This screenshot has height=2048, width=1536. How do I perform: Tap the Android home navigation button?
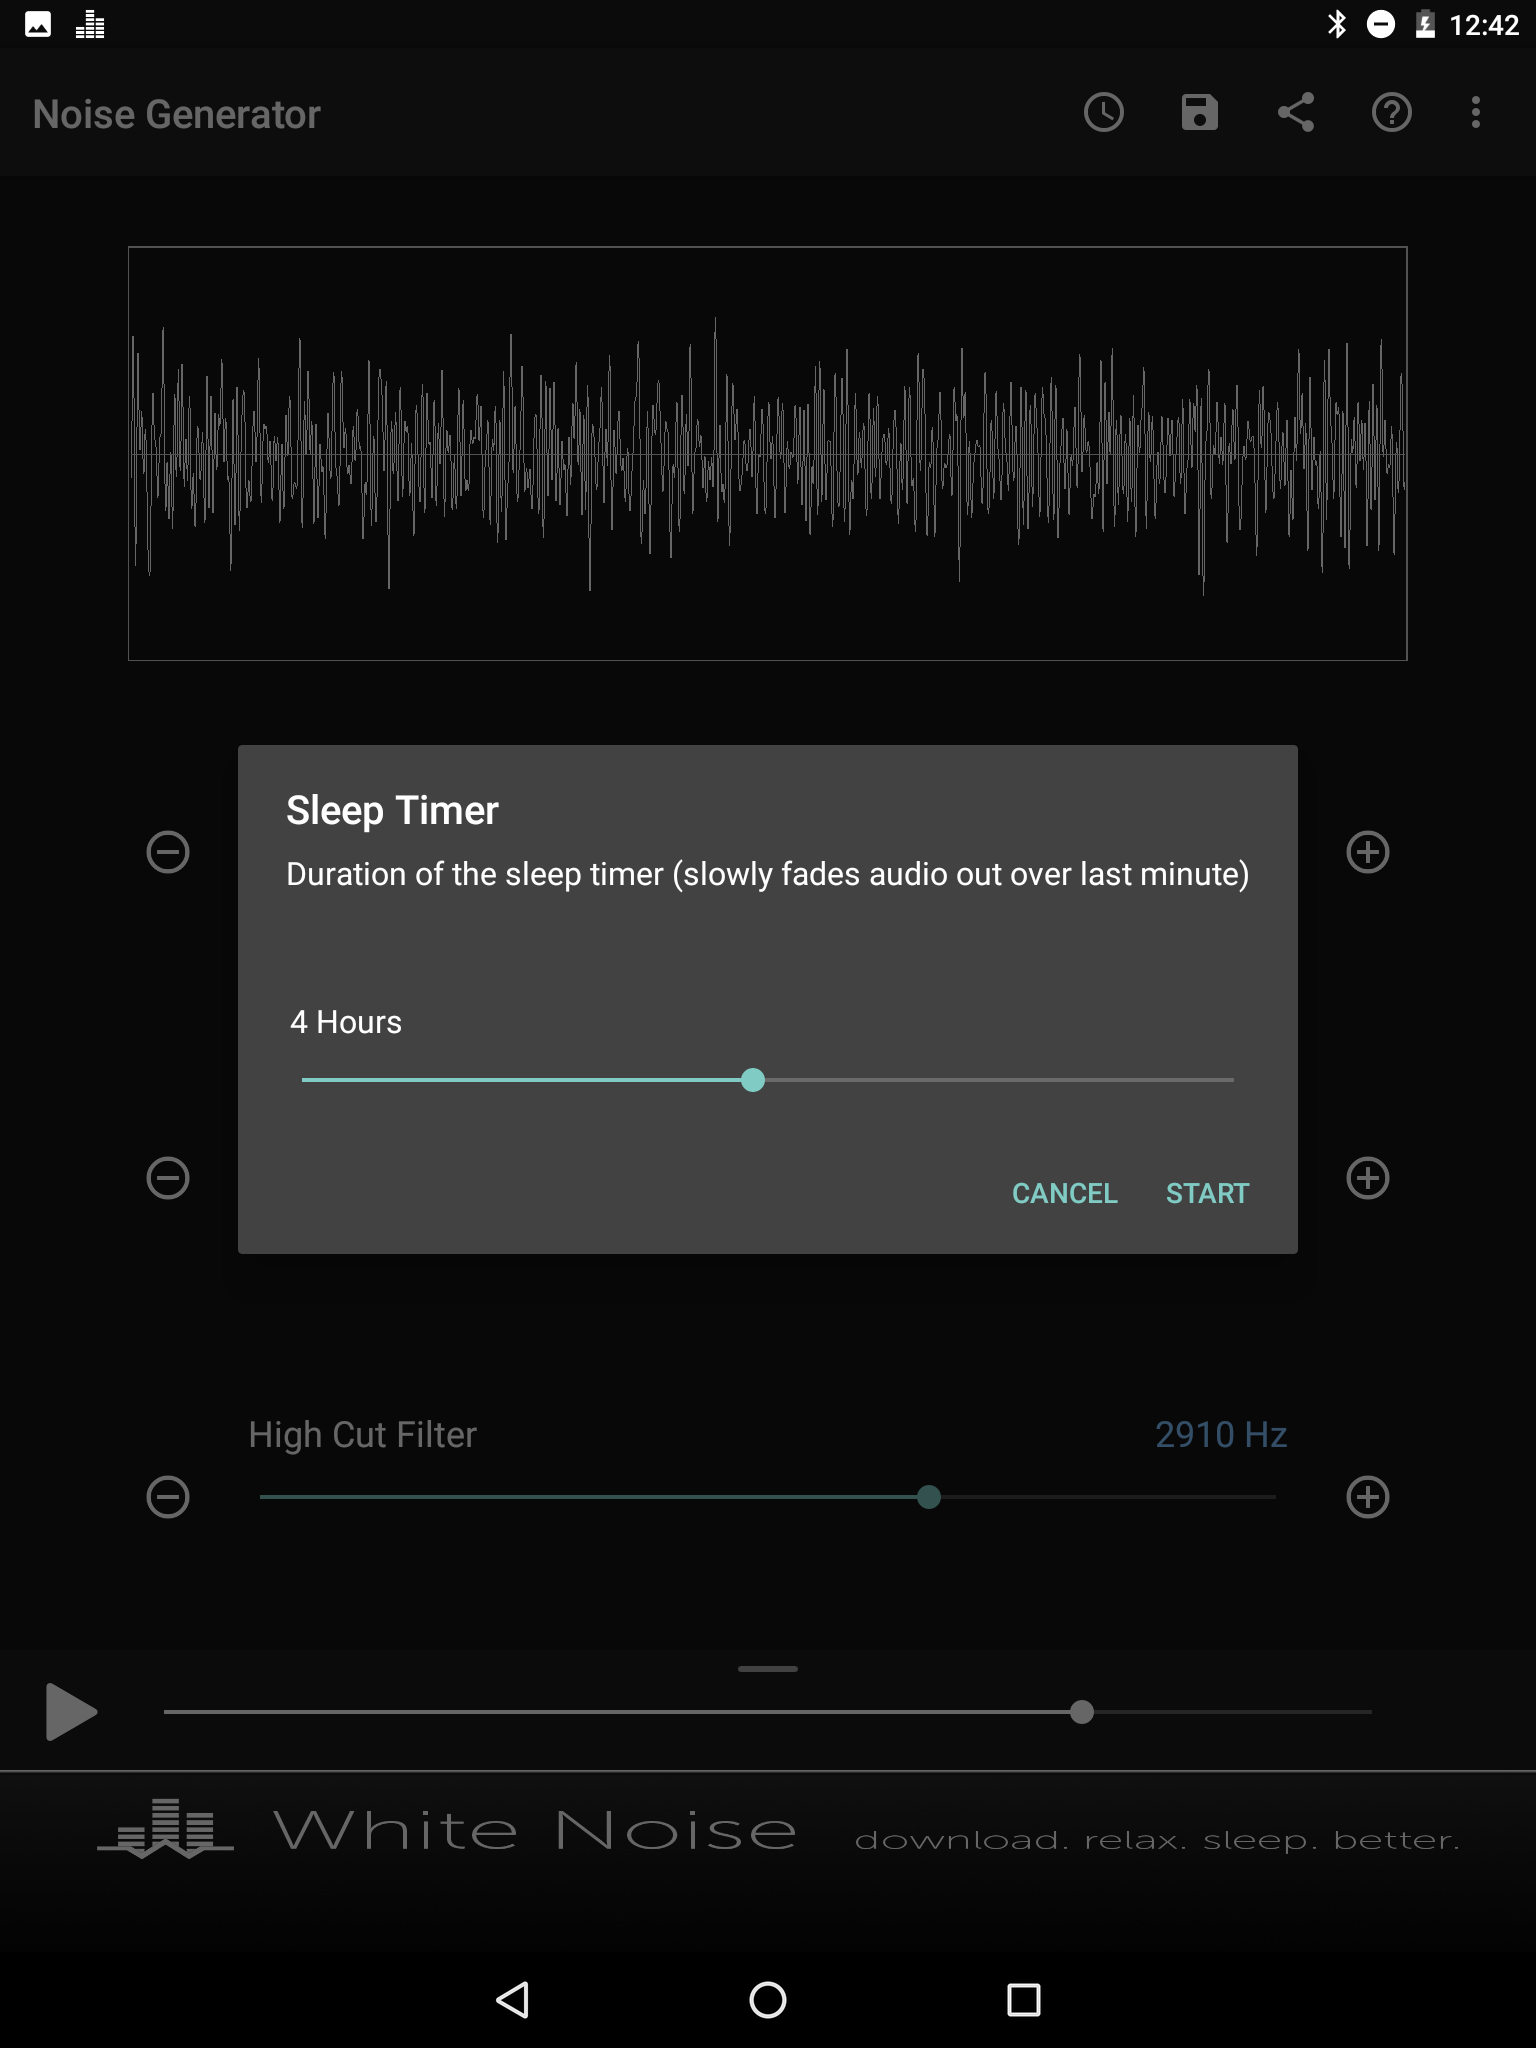point(768,2000)
